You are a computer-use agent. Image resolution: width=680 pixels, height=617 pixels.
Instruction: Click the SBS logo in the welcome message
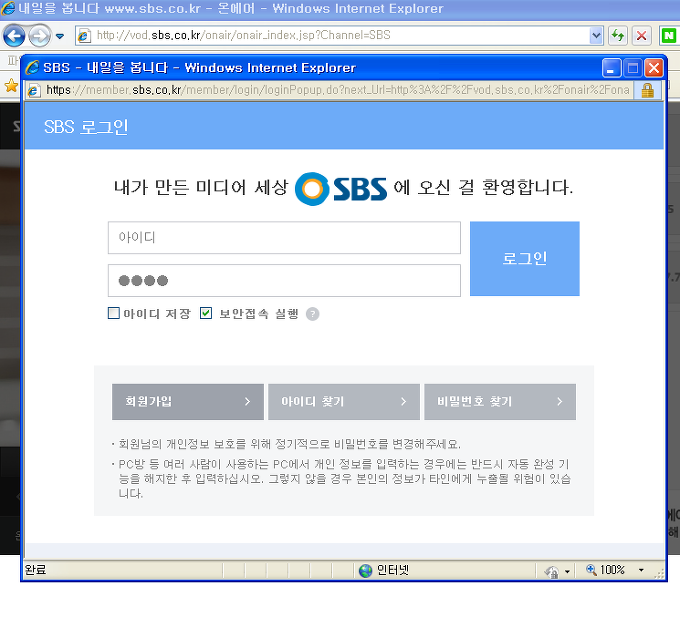341,189
